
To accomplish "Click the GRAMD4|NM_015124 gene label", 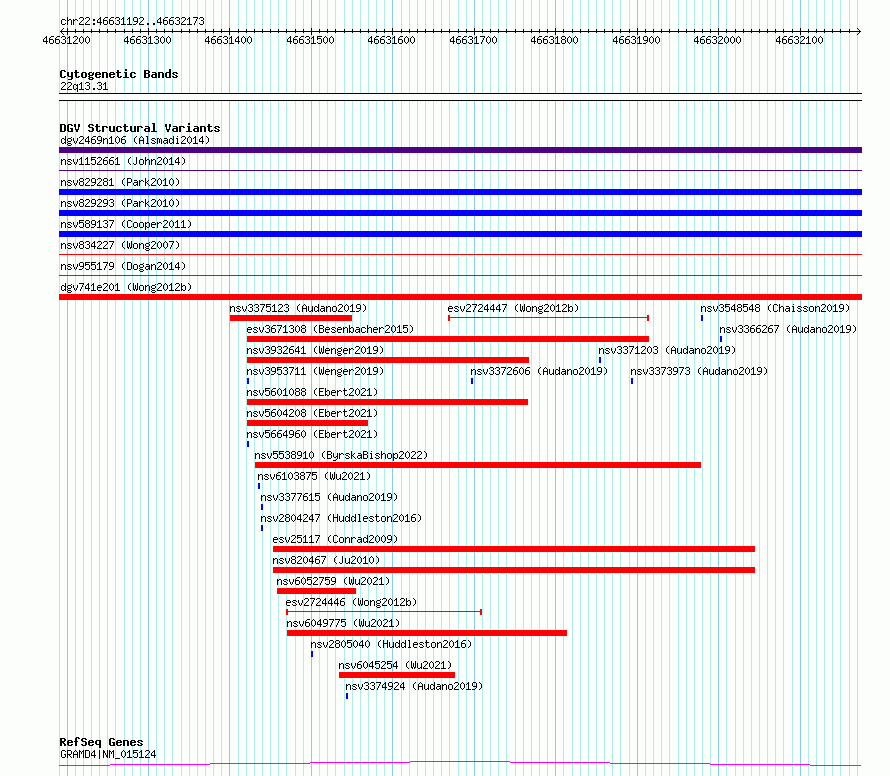I will point(108,754).
